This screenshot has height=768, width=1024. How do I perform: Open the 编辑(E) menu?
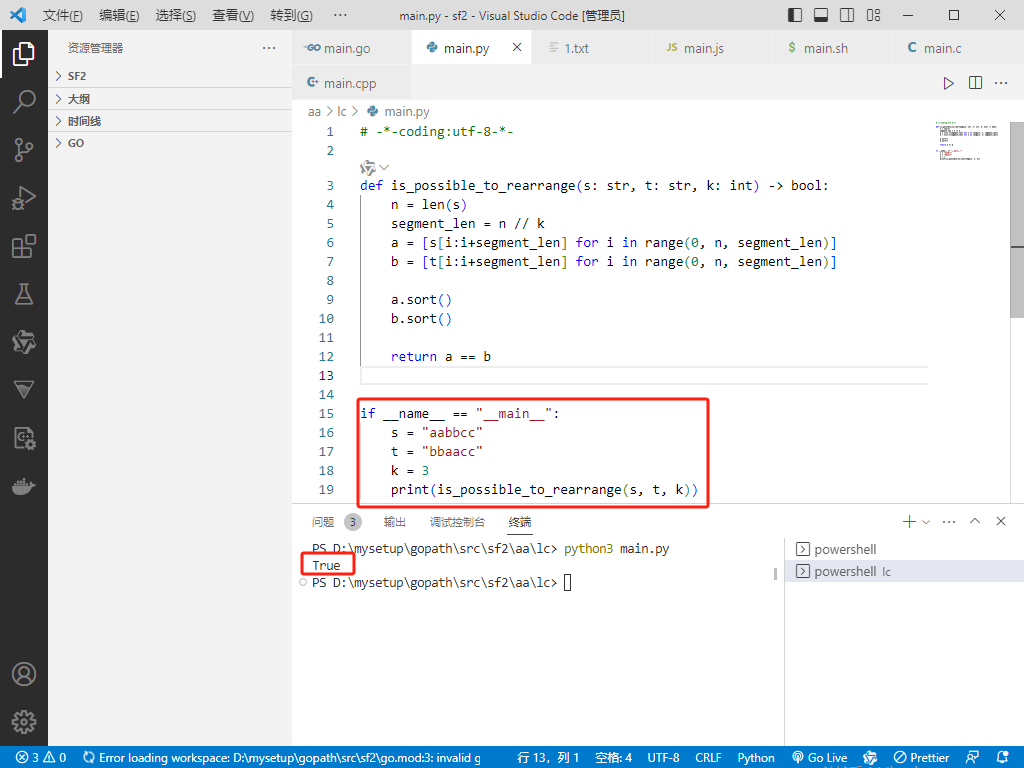(x=119, y=15)
